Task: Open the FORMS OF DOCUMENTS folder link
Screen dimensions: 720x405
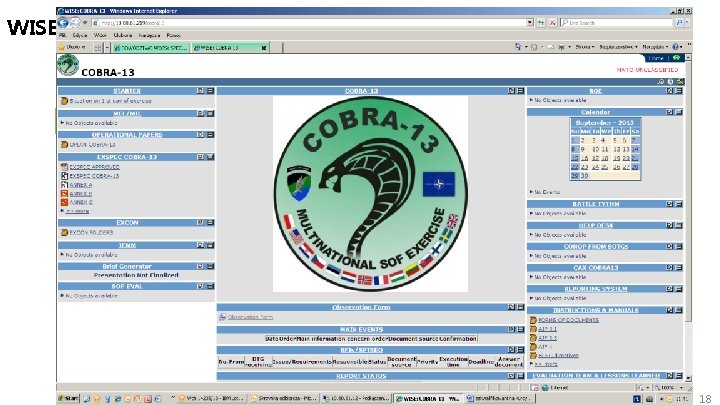Action: 568,320
